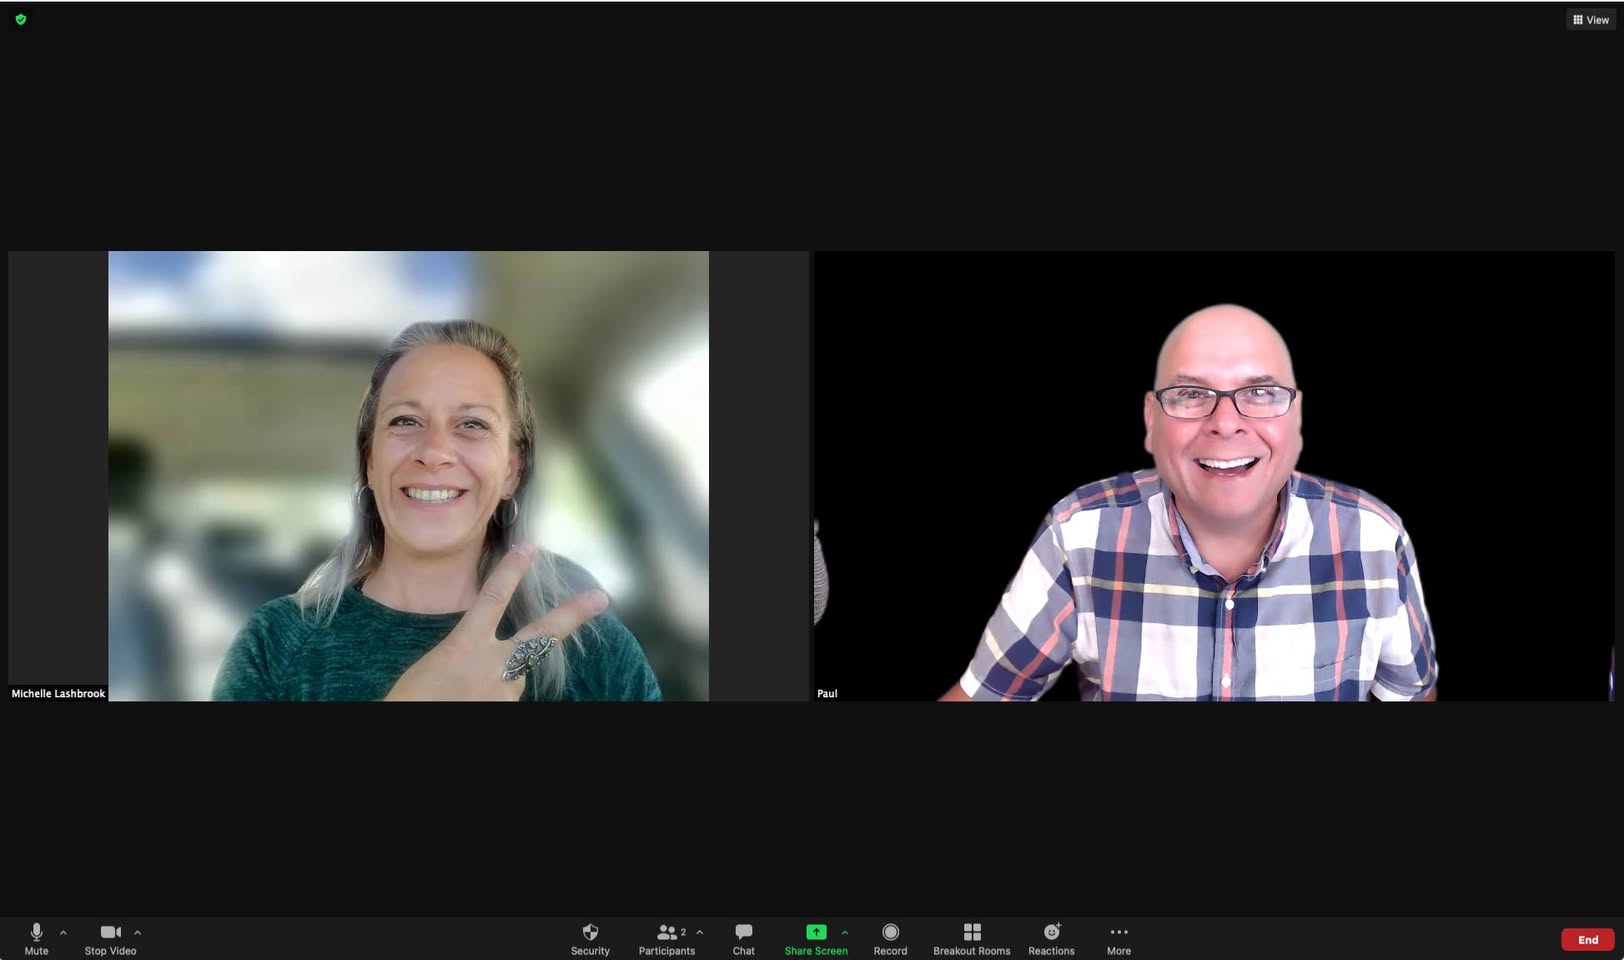Click the Michelle Lashbrook name label
The height and width of the screenshot is (960, 1624).
point(58,693)
